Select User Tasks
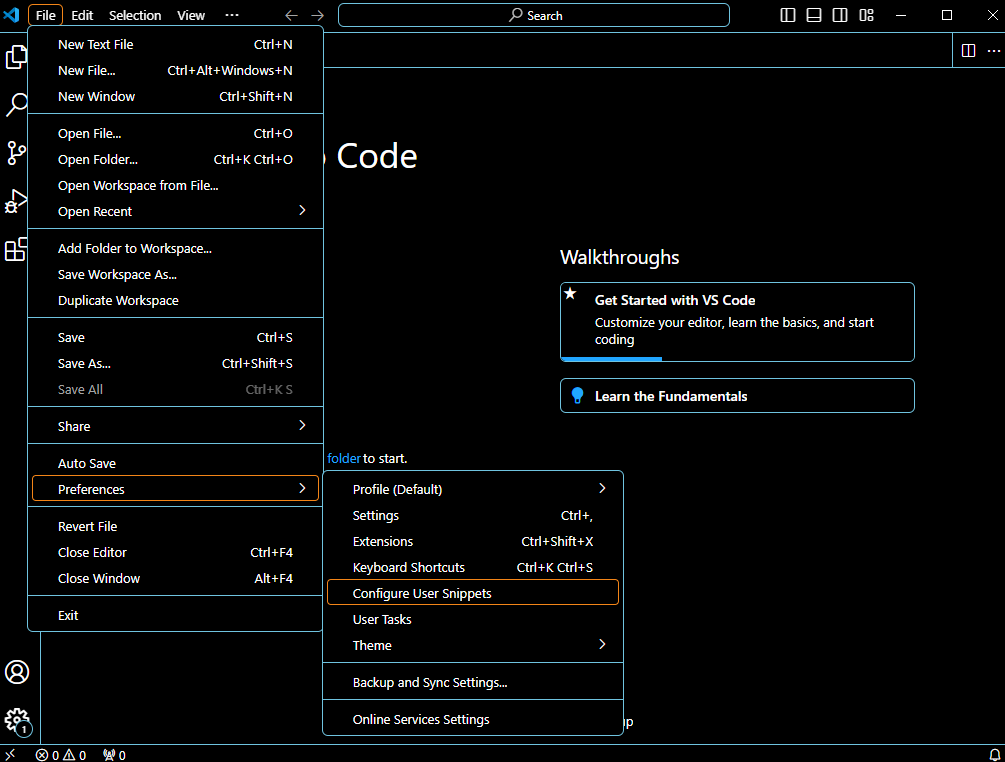The image size is (1005, 762). [x=473, y=619]
